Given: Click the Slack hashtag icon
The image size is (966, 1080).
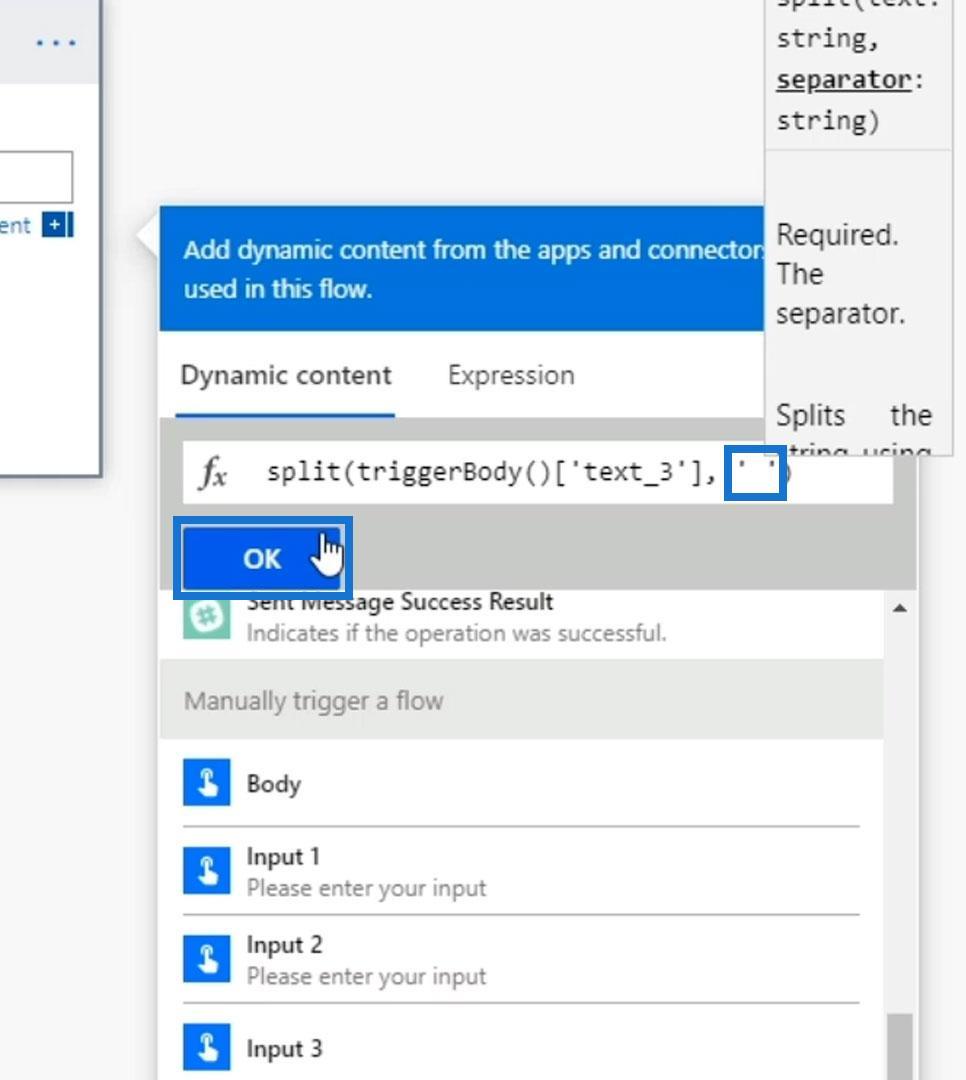Looking at the screenshot, I should pos(207,616).
